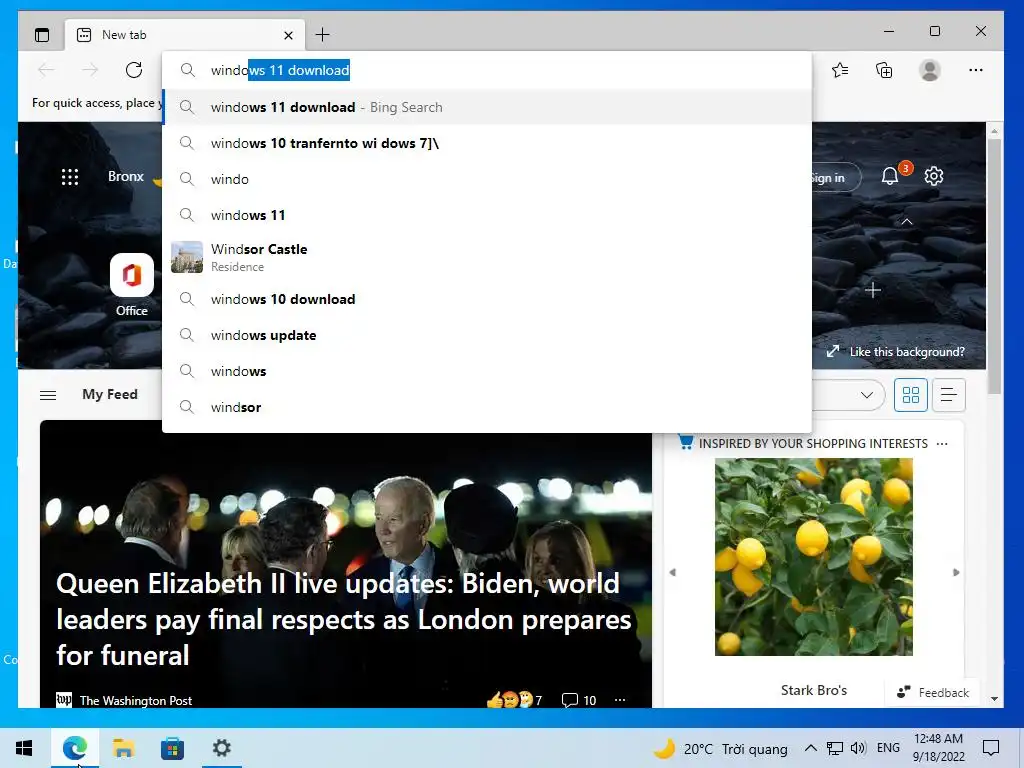
Task: Open Settings and more ellipsis menu
Action: coord(976,70)
